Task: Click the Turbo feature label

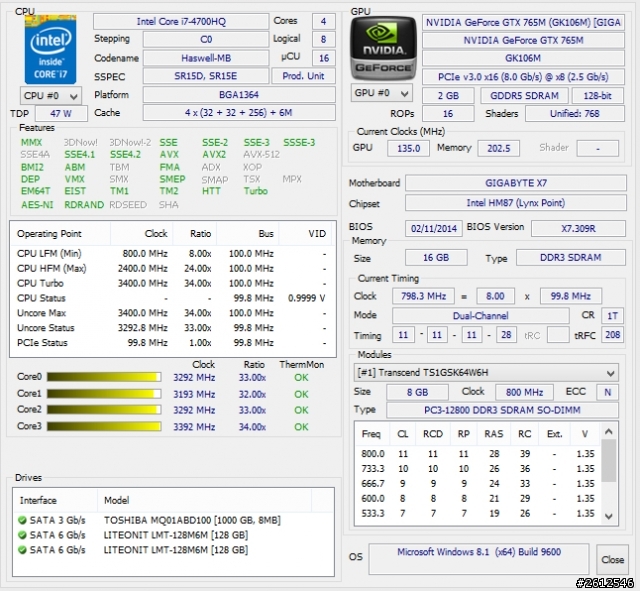Action: tap(256, 191)
